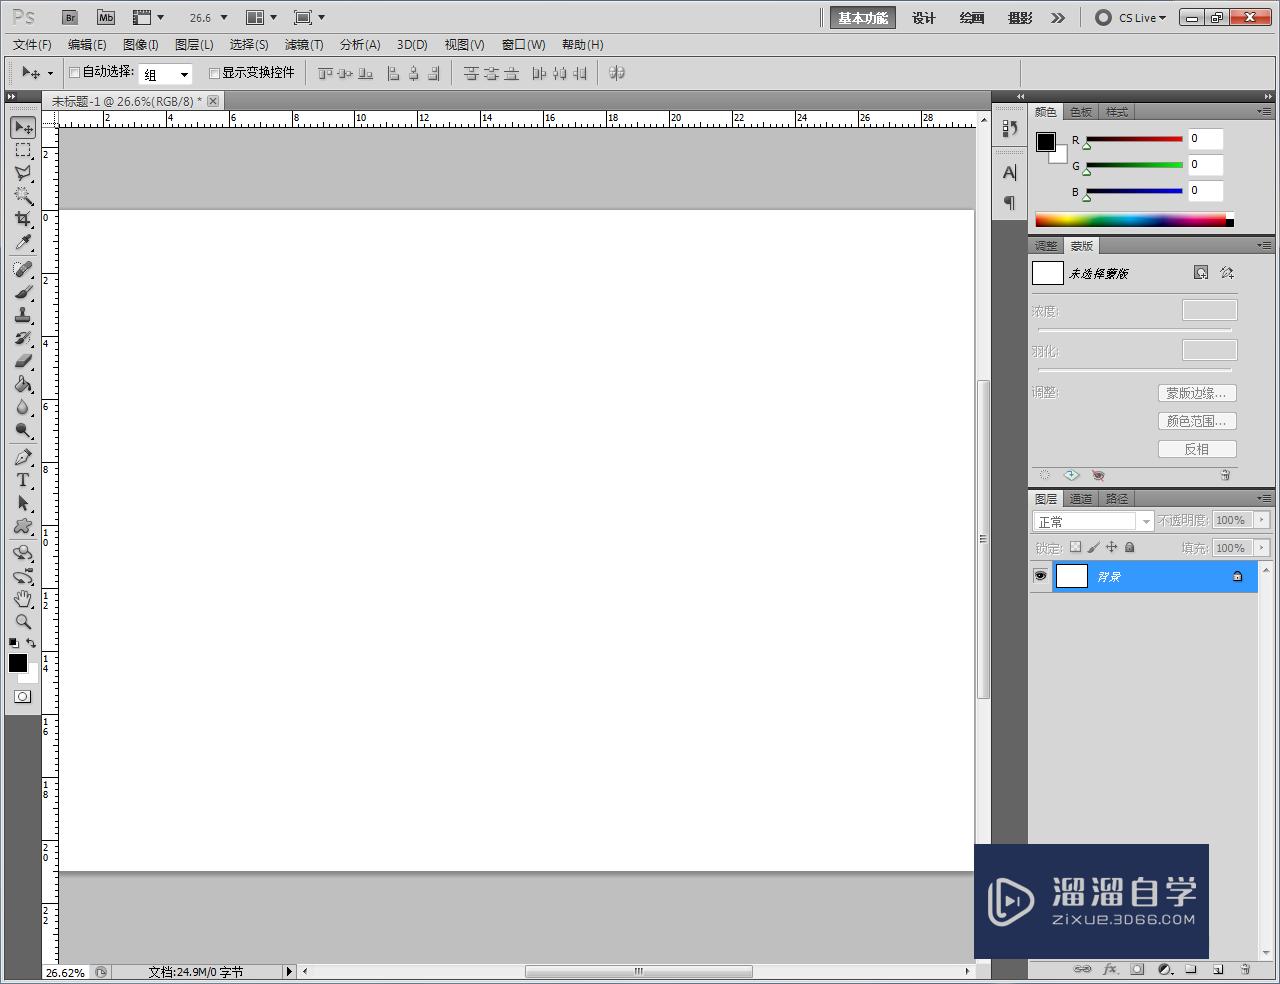The height and width of the screenshot is (984, 1280).
Task: Launch Adobe Bridge with the Br icon
Action: click(x=69, y=18)
